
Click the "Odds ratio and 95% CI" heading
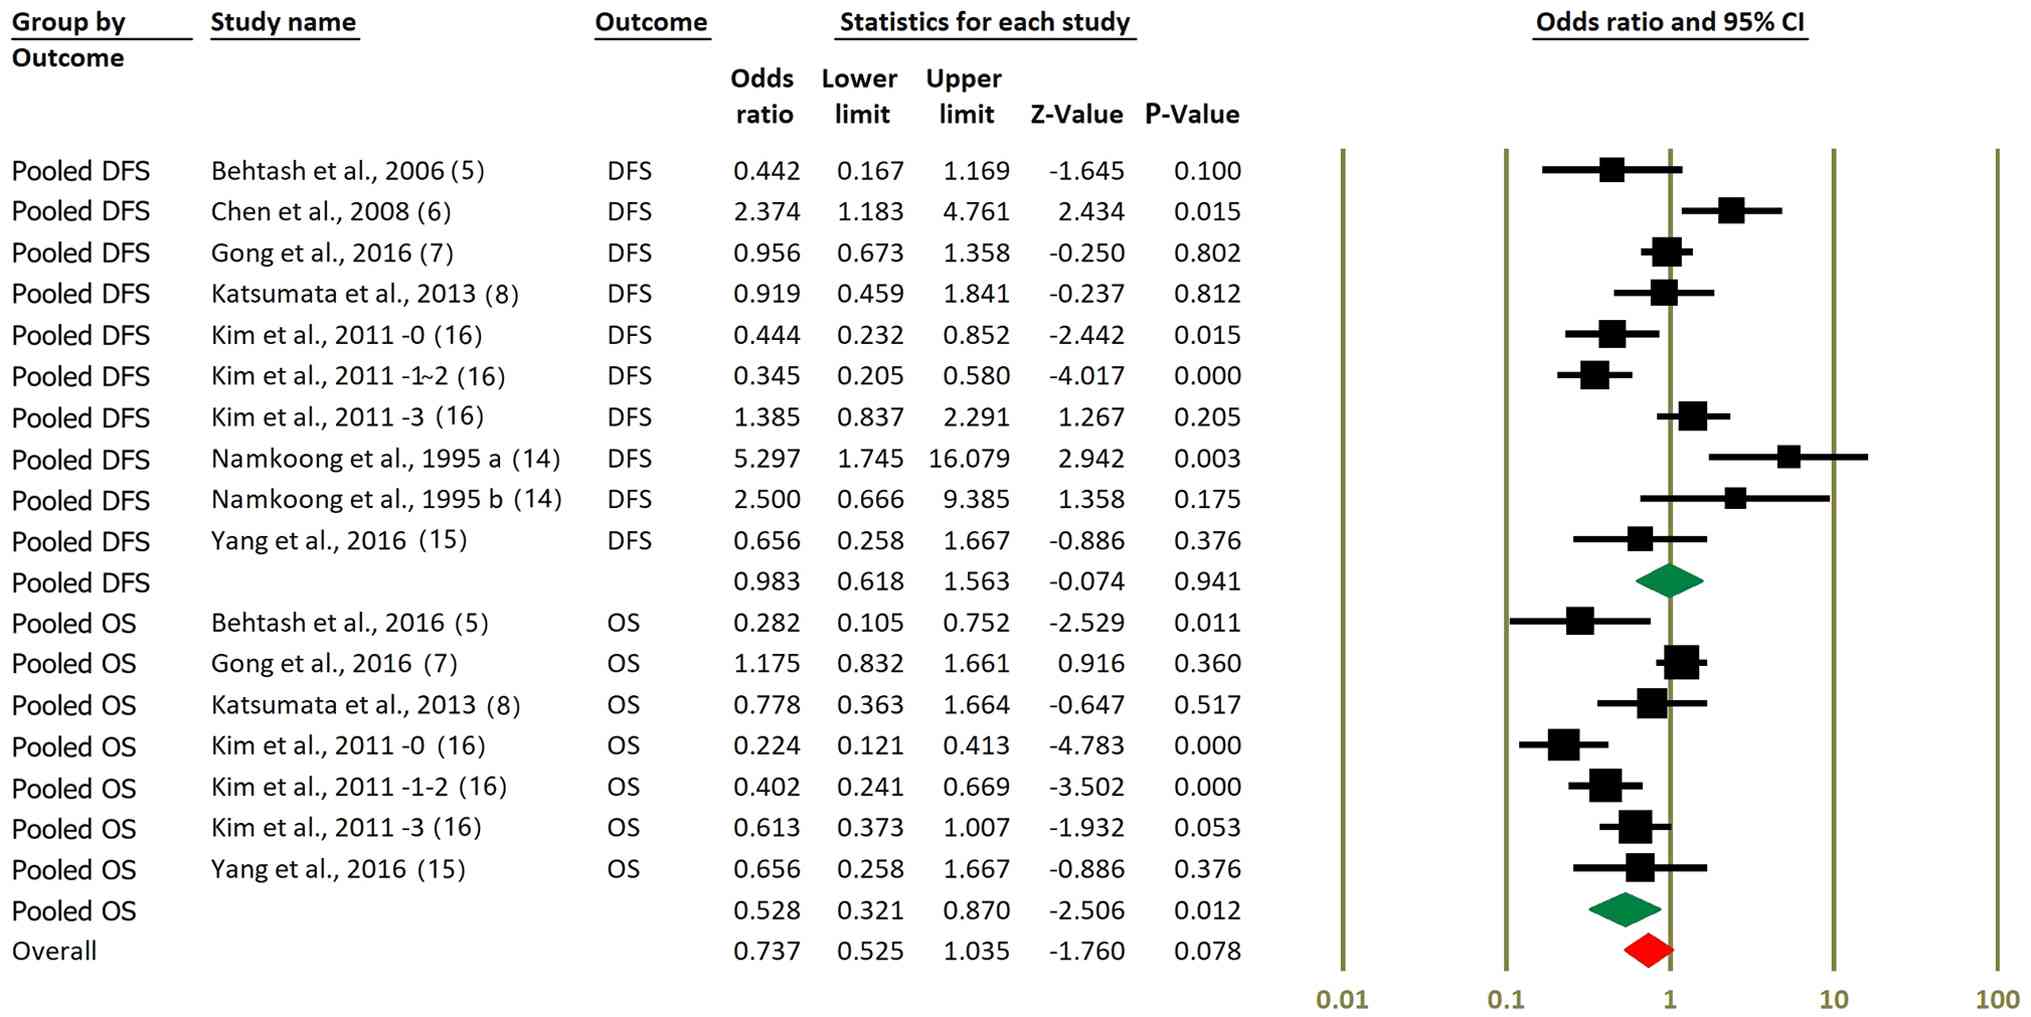click(x=1670, y=22)
